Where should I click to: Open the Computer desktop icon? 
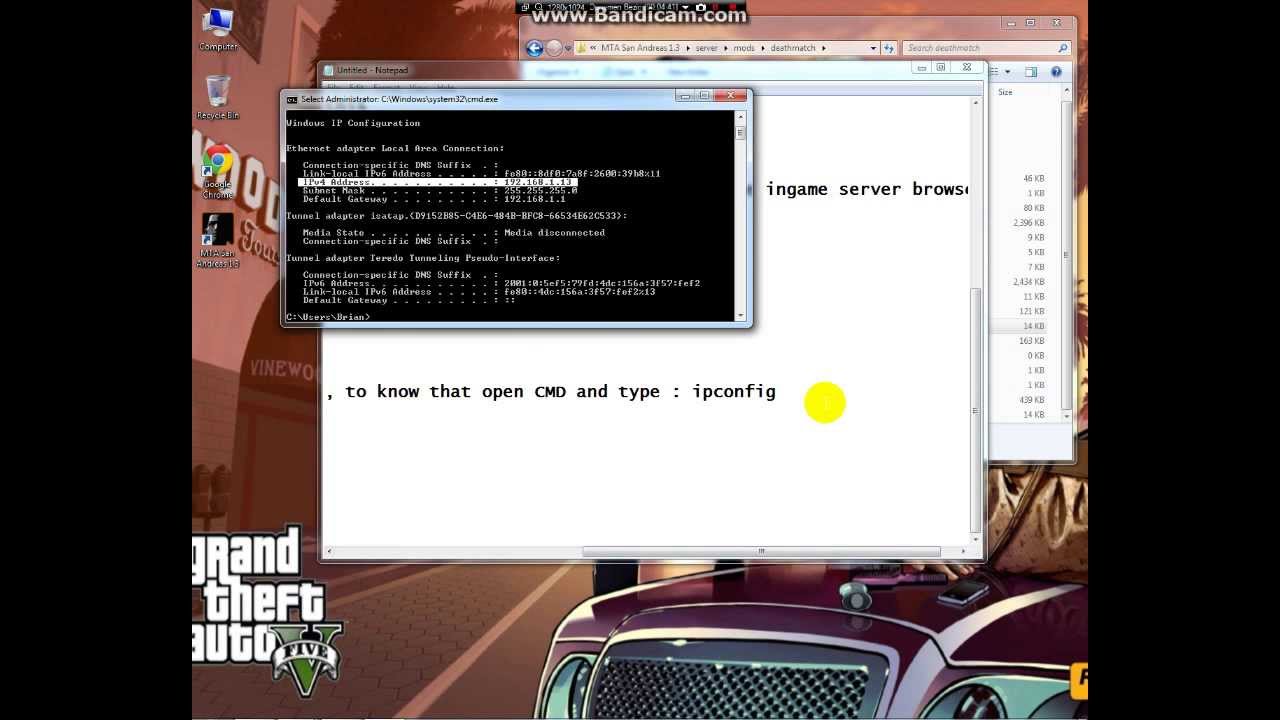click(x=218, y=28)
